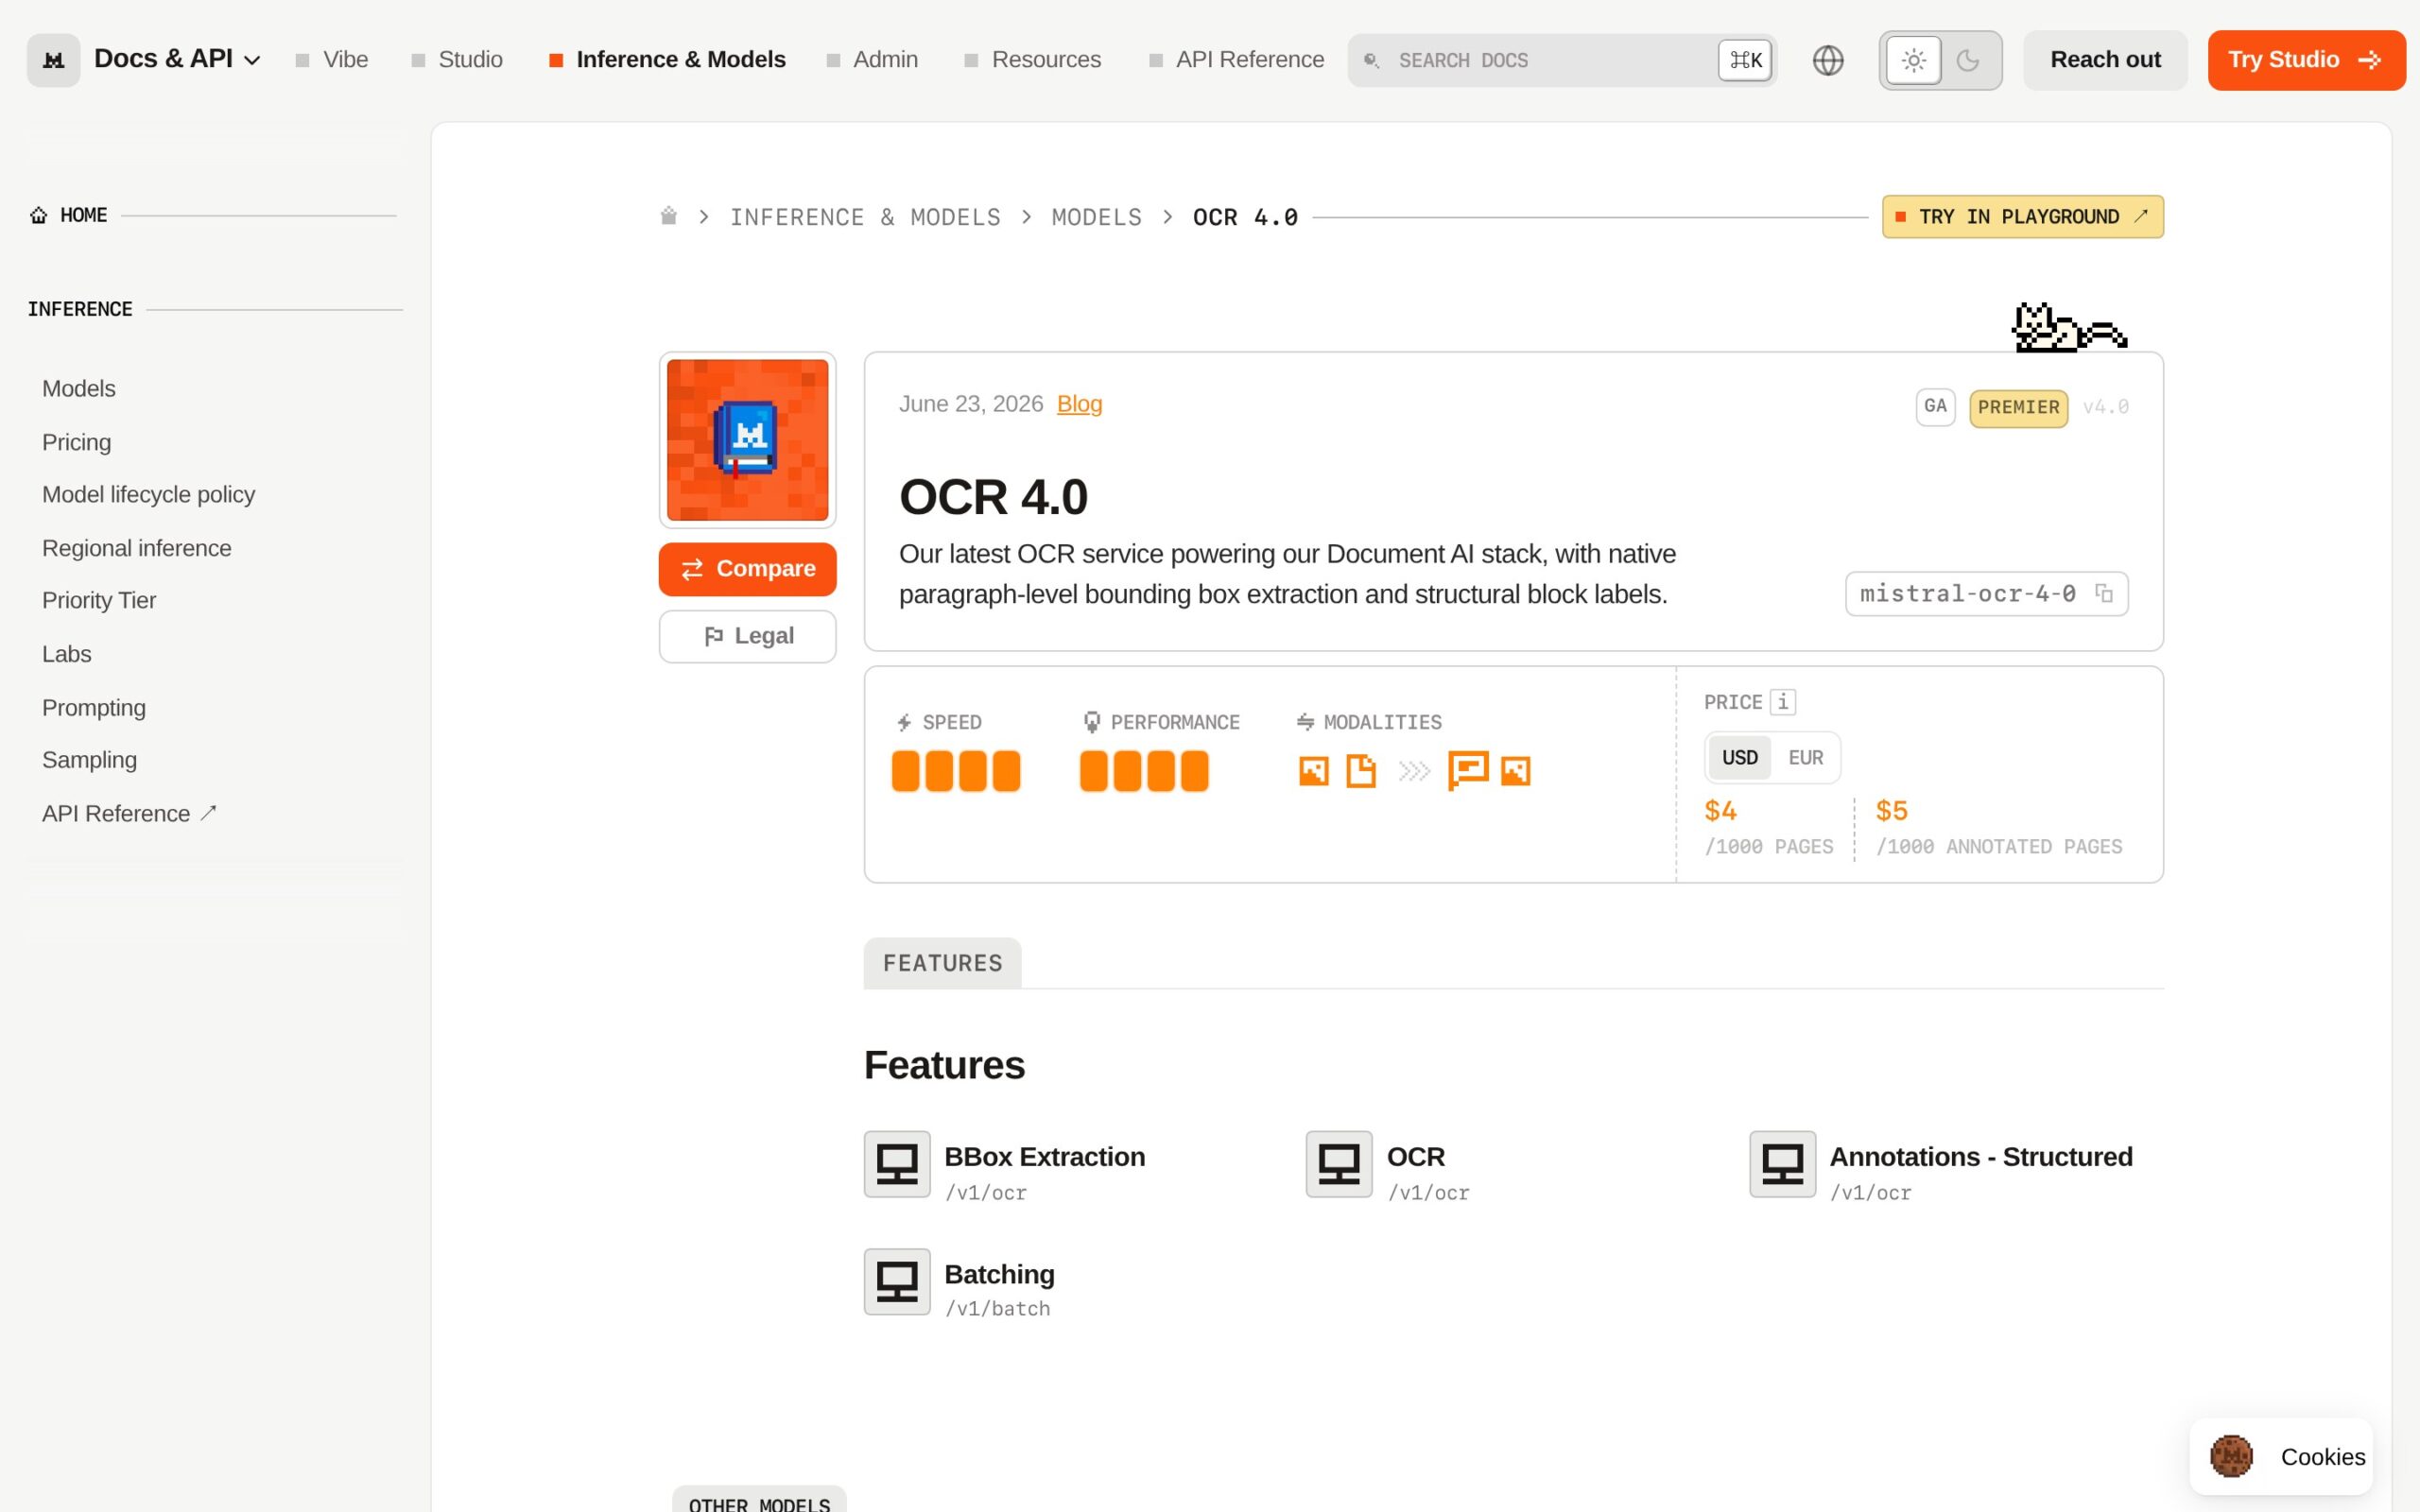Click Try in Playground button
2420x1512 pixels.
[2022, 216]
